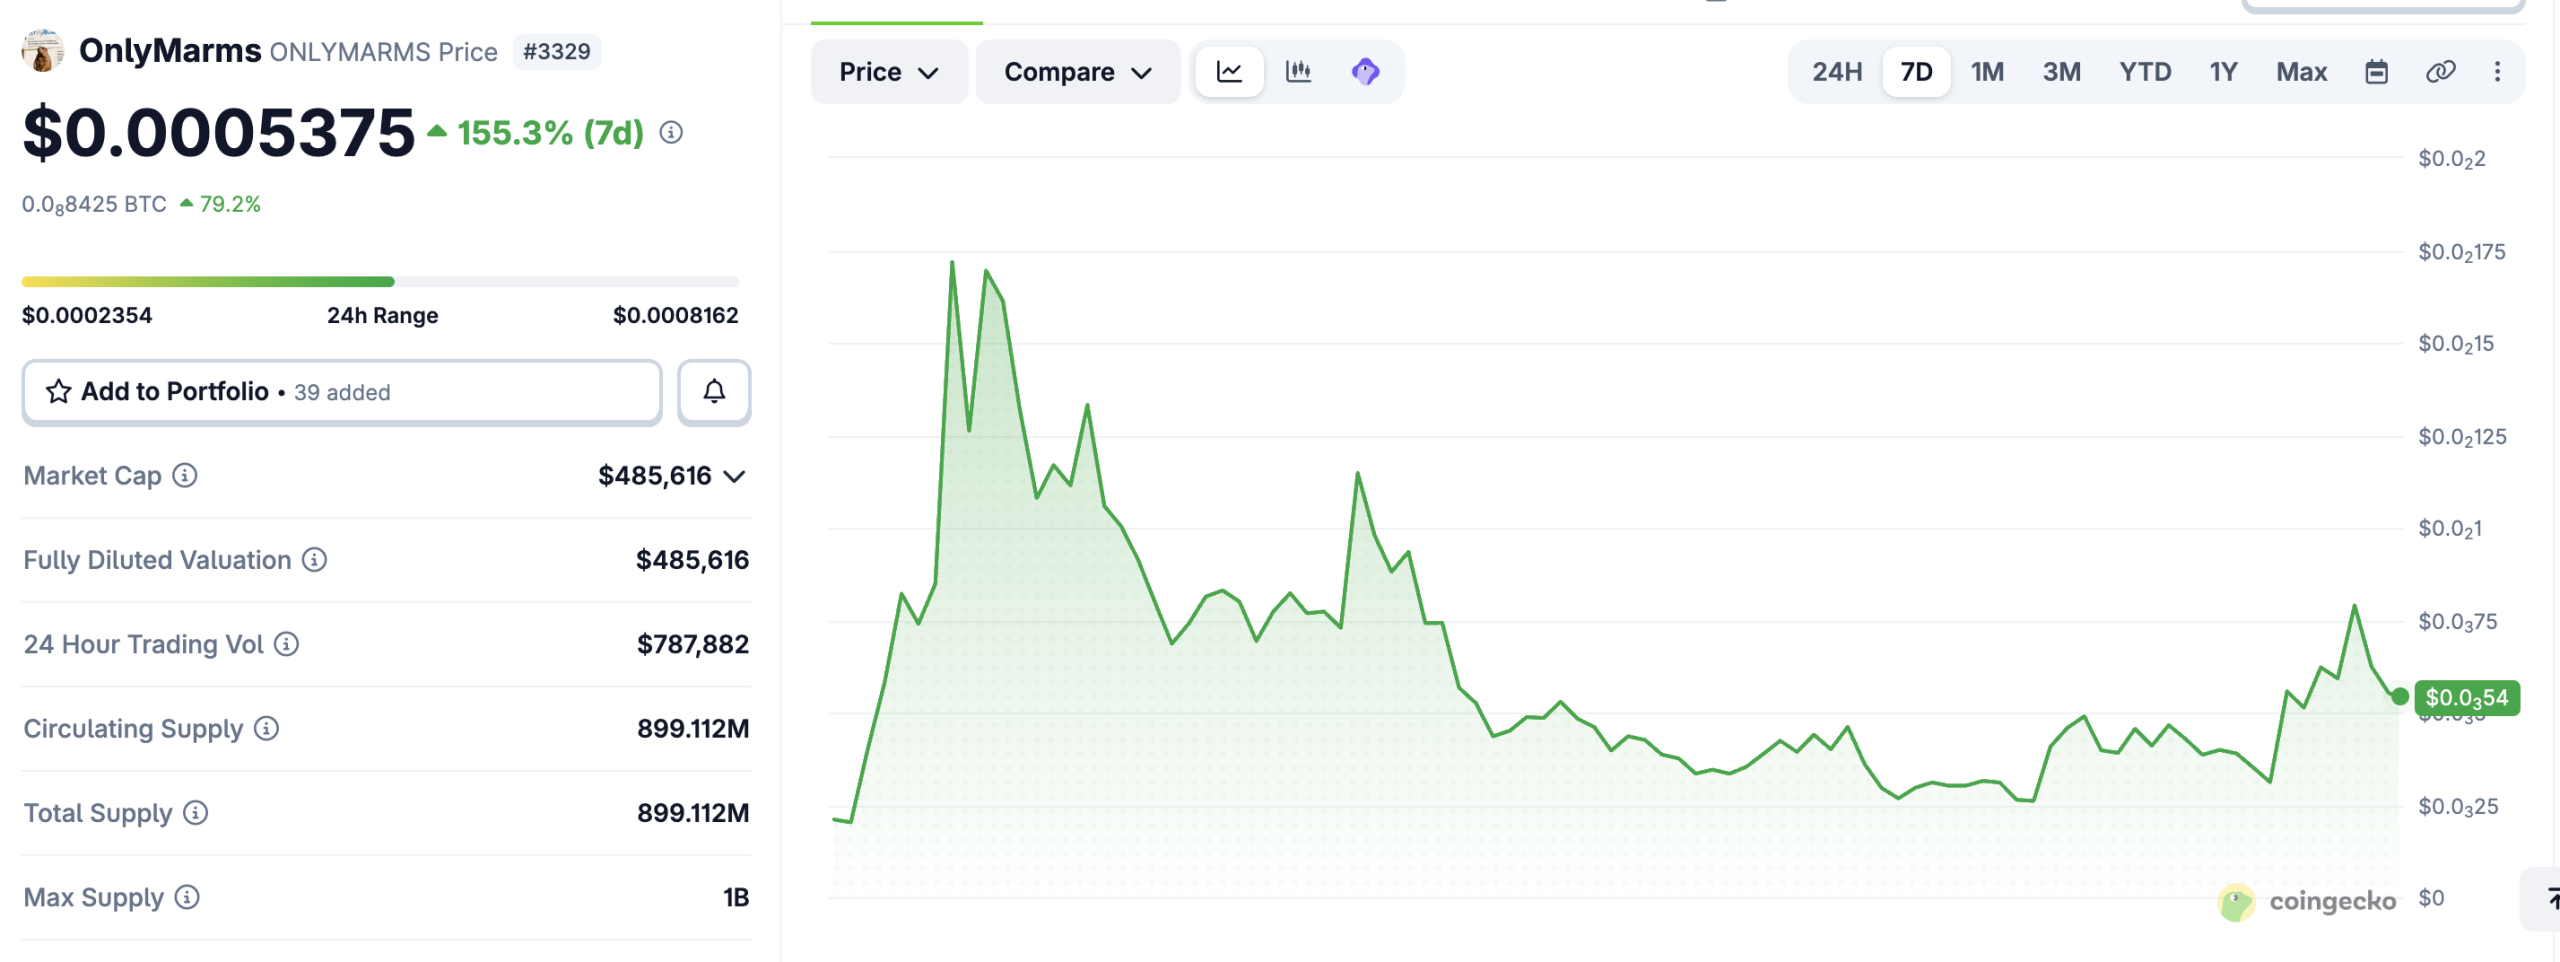Screen dimensions: 2560x962
Task: Switch to candlestick chart view
Action: click(x=1298, y=72)
